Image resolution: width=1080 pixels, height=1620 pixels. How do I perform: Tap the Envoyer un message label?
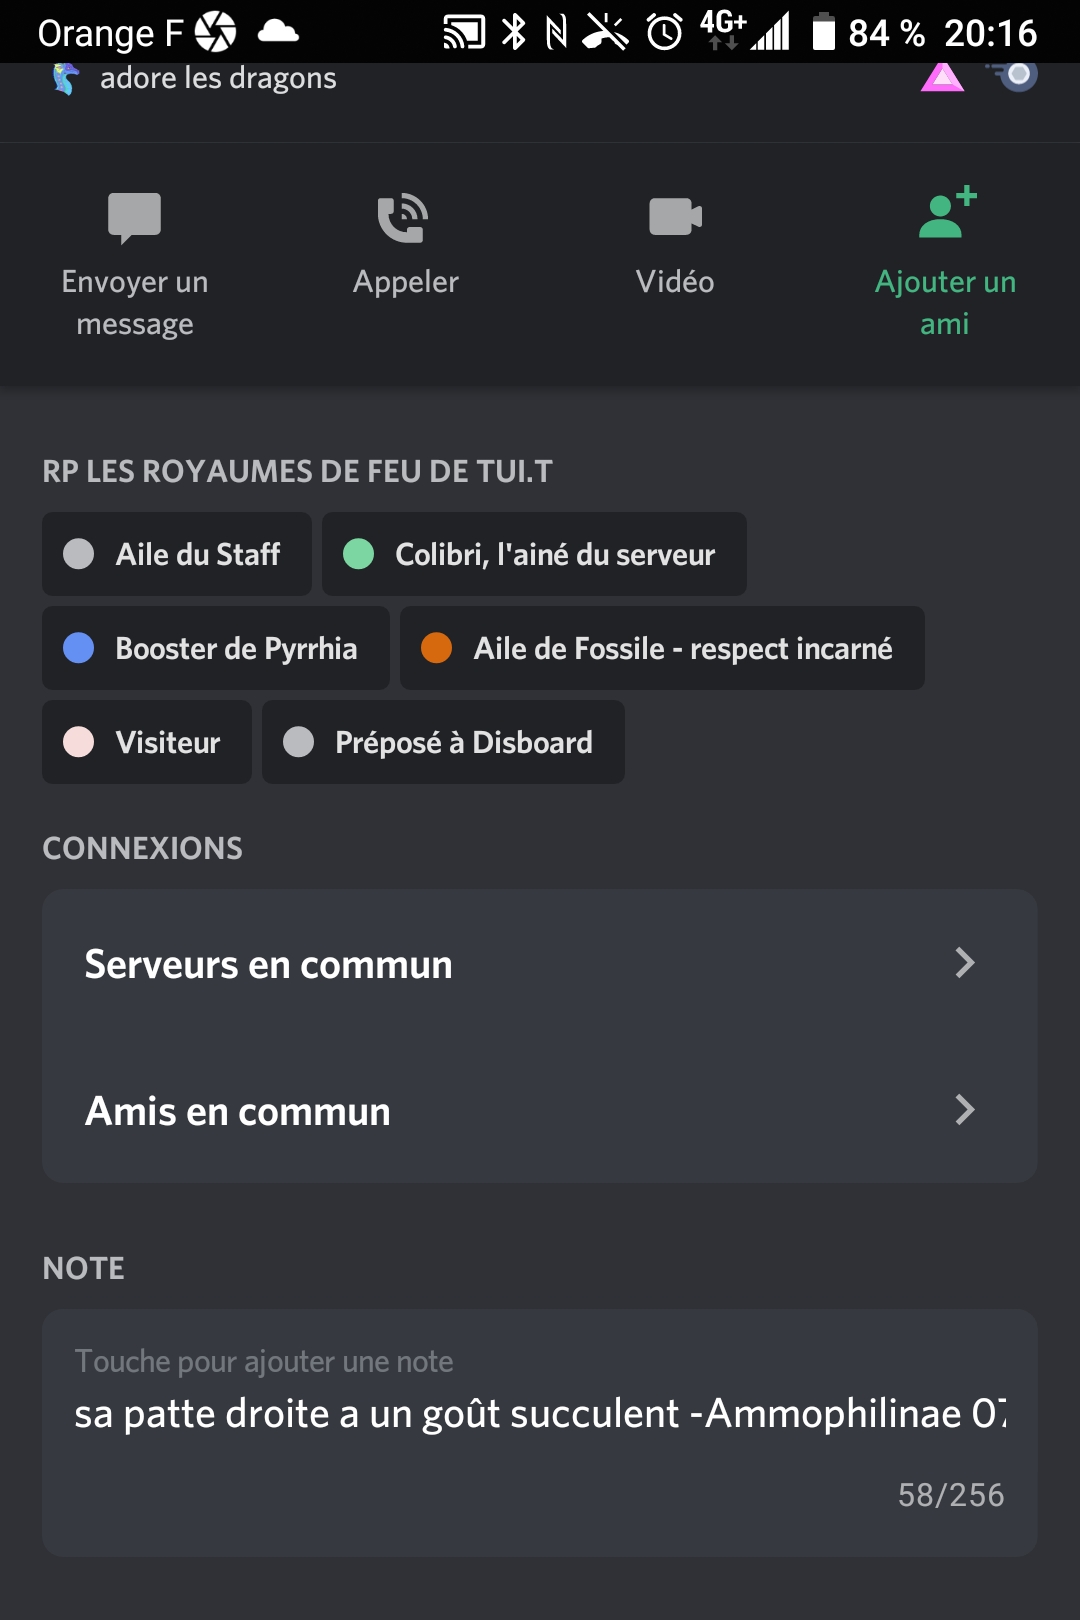(135, 302)
